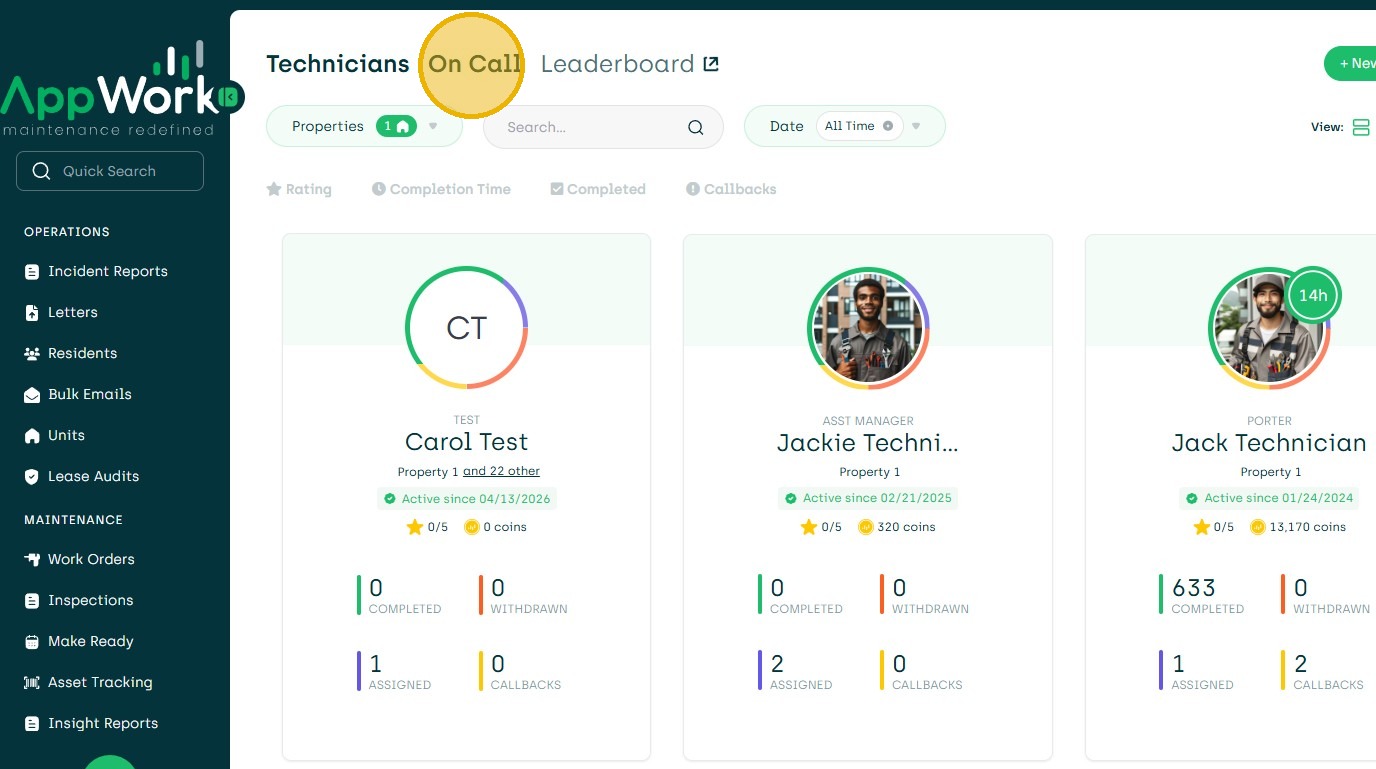Image resolution: width=1376 pixels, height=769 pixels.
Task: Expand the Properties filter dropdown arrow
Action: [x=433, y=126]
